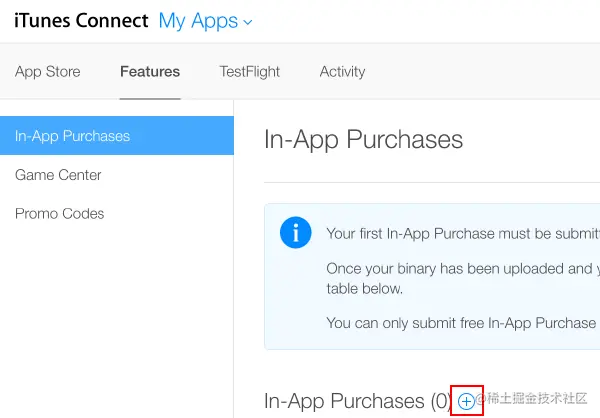Open the My Apps dropdown
The height and width of the screenshot is (418, 600).
click(205, 21)
